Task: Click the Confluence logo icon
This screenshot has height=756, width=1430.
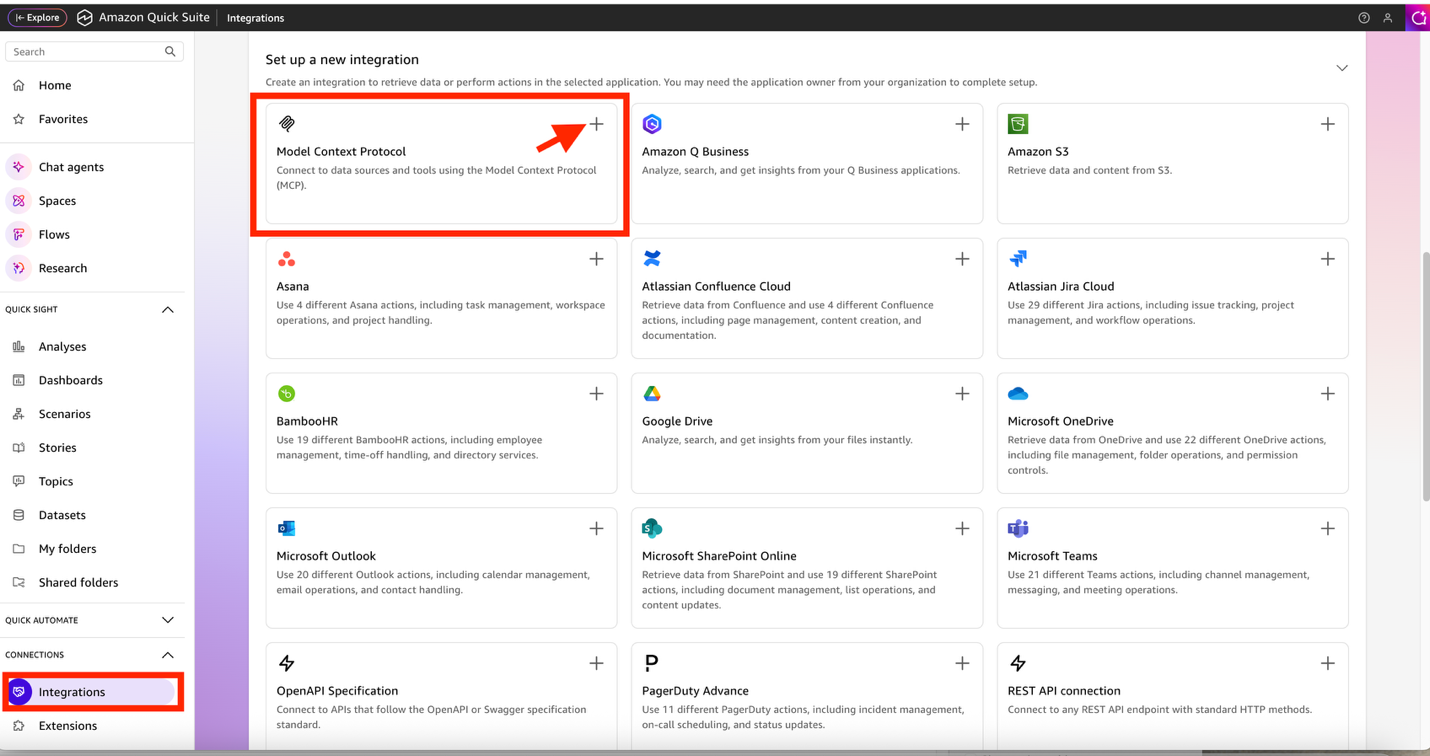Action: 652,259
